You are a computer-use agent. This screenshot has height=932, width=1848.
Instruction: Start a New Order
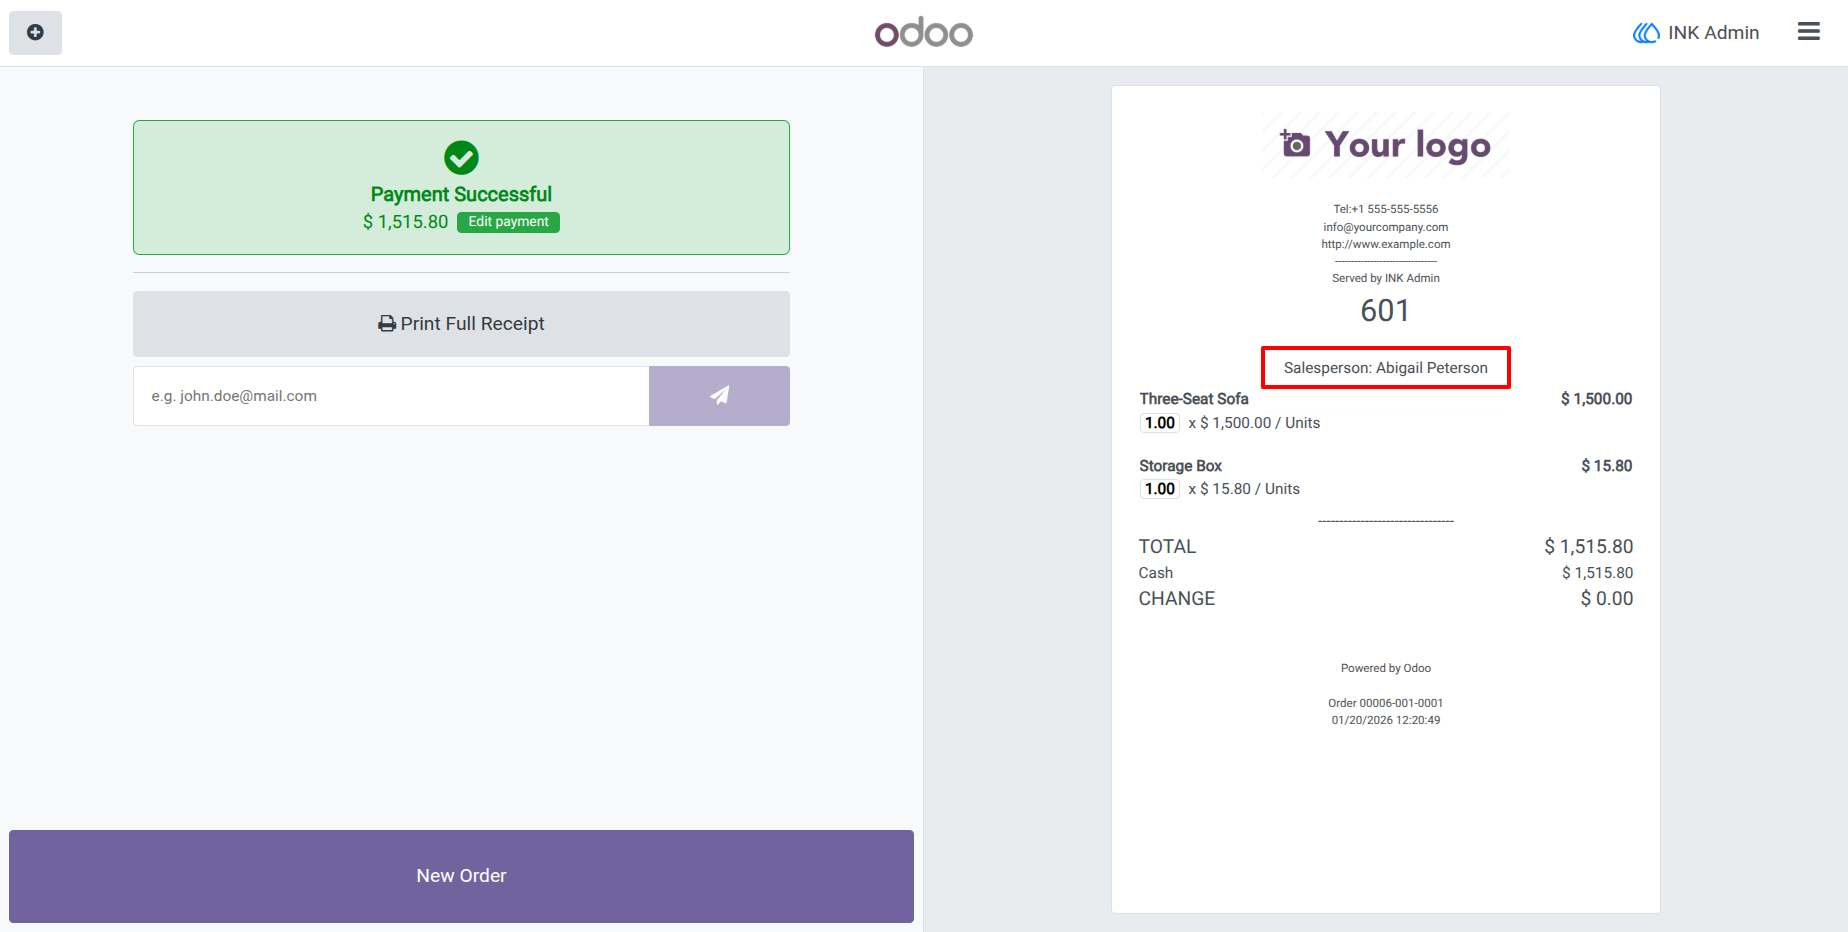coord(461,876)
